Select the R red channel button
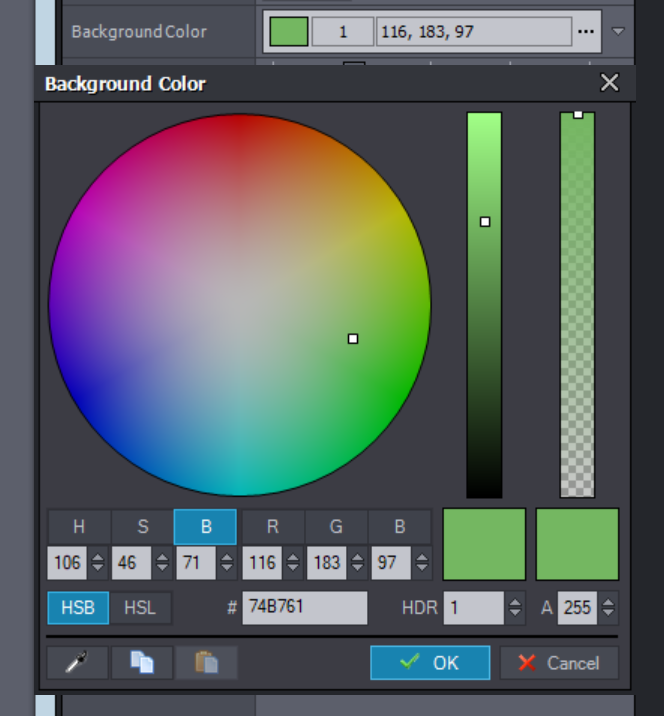 (272, 527)
